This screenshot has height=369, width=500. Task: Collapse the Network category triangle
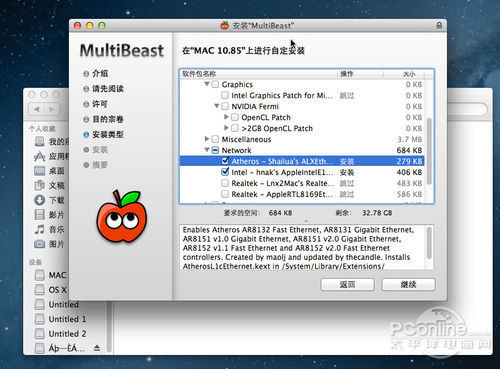(207, 150)
